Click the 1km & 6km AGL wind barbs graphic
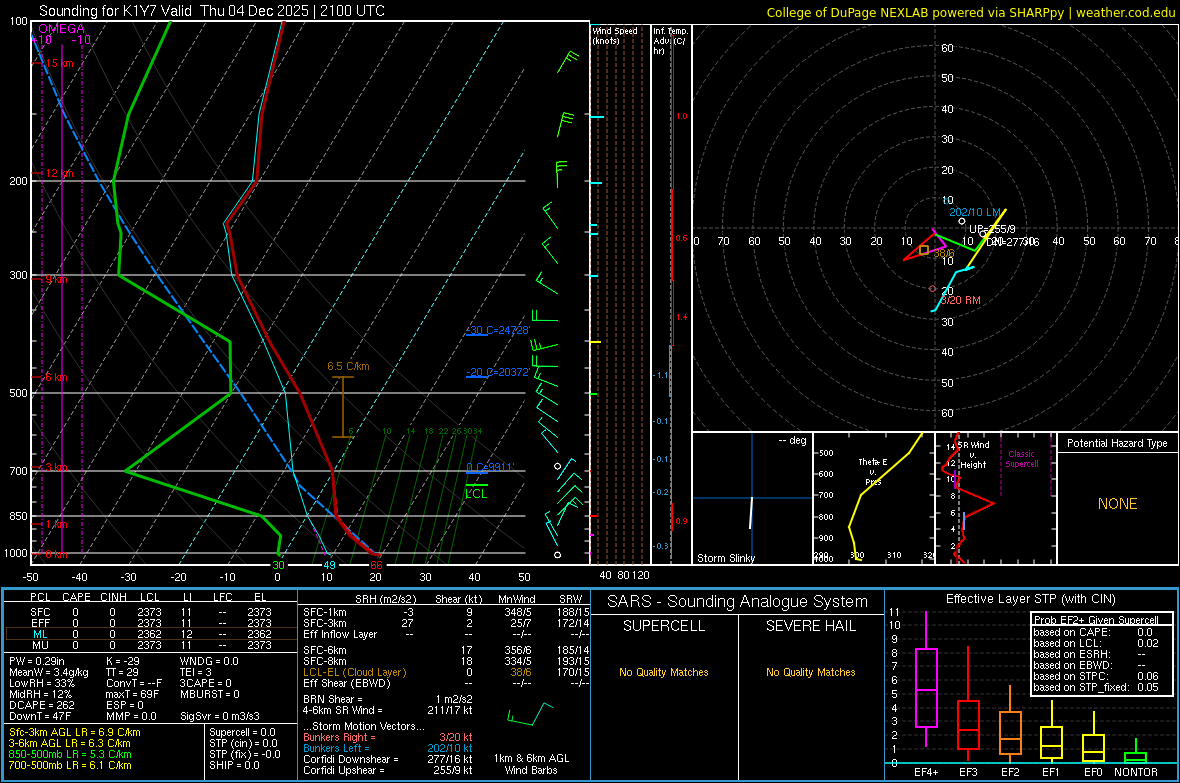1180x783 pixels. [x=530, y=714]
